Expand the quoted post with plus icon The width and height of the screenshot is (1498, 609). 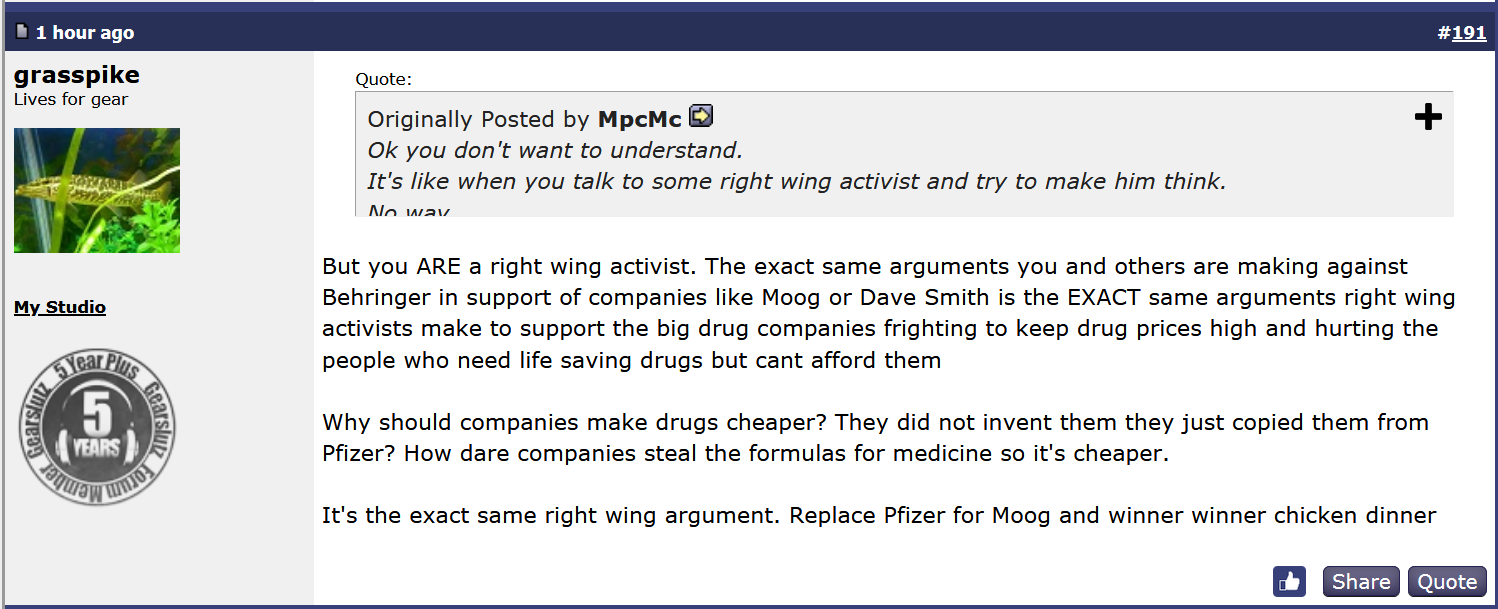[x=1428, y=118]
